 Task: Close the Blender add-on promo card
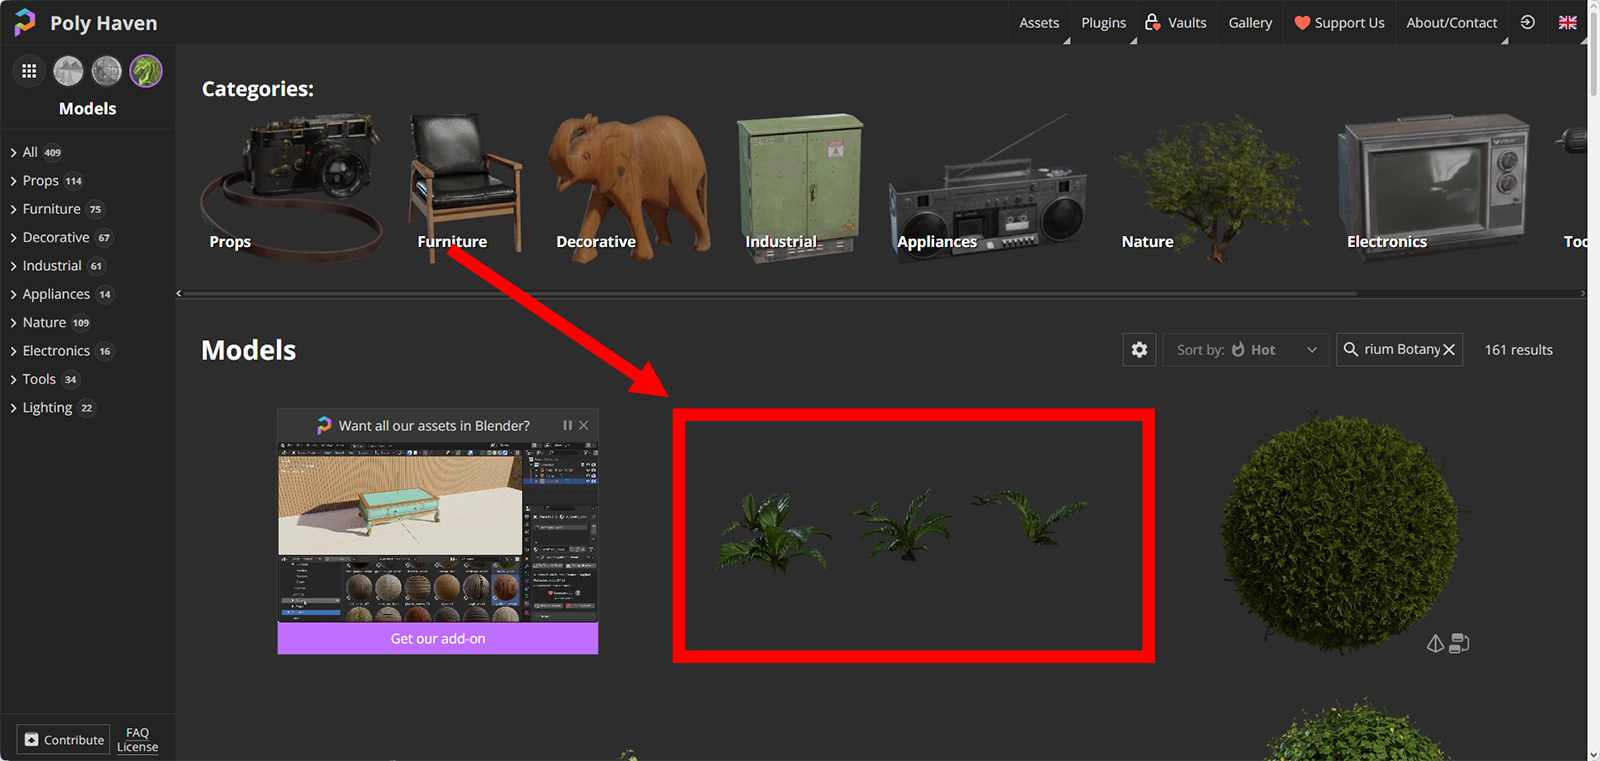(x=584, y=426)
